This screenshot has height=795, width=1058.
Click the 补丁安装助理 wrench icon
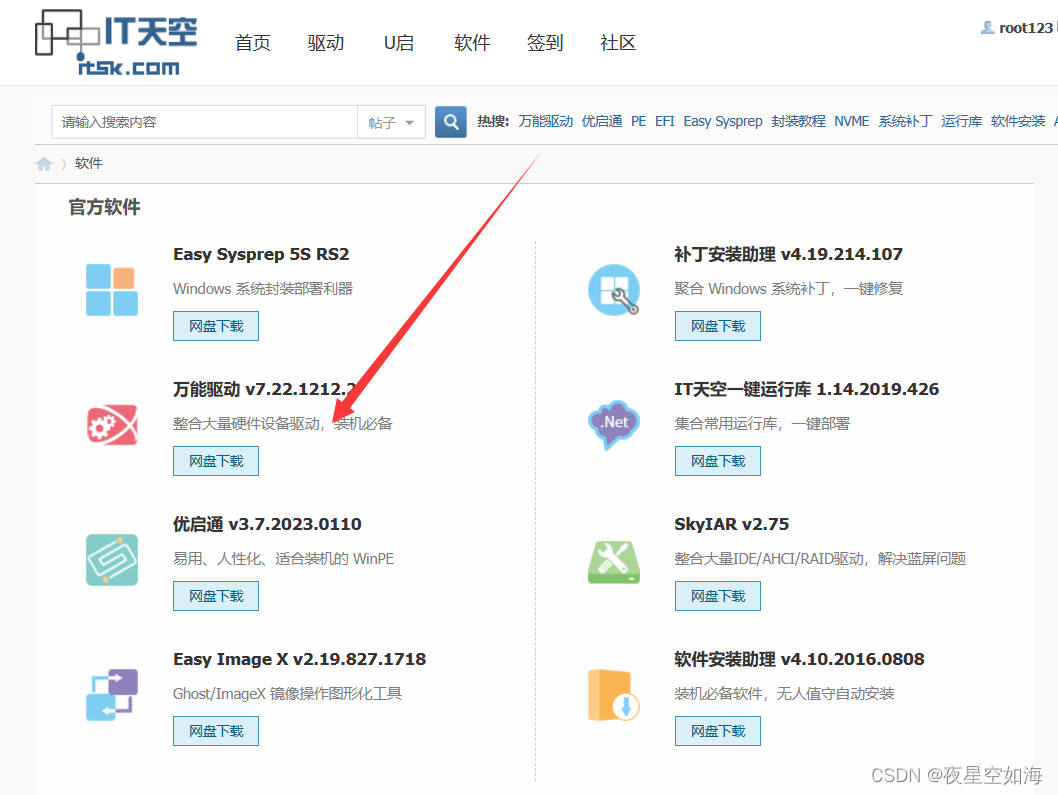click(x=613, y=290)
